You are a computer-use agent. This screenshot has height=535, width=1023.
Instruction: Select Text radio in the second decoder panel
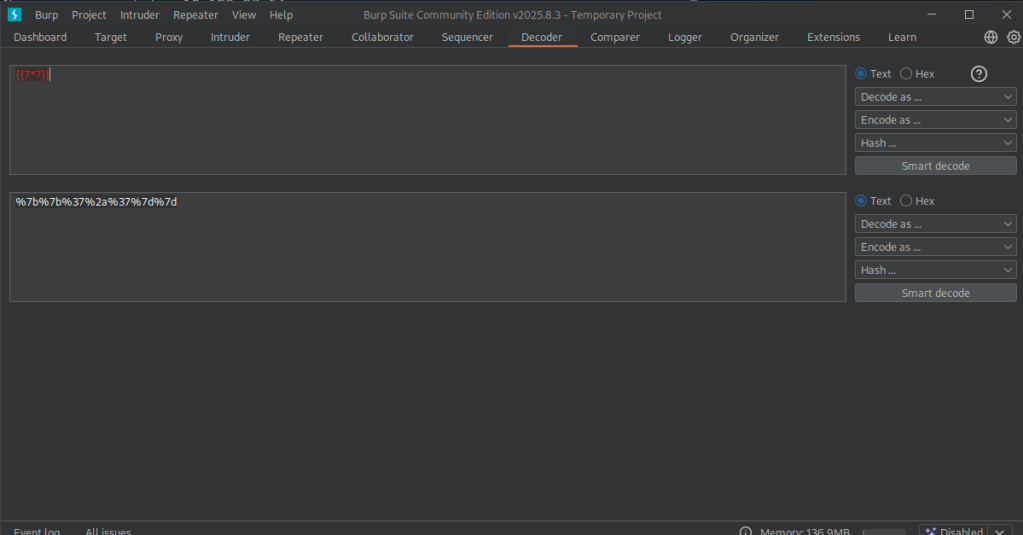point(861,201)
